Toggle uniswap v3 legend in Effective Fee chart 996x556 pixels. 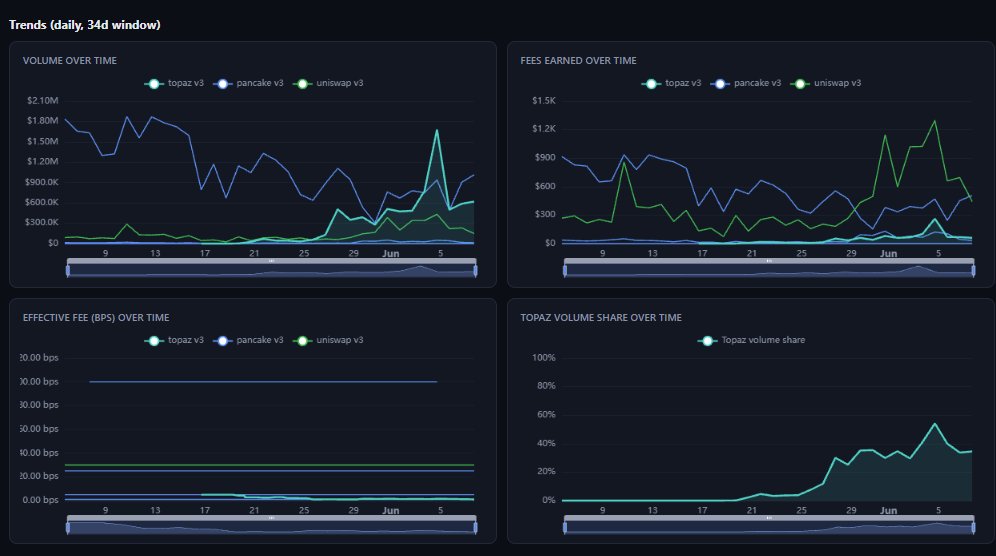[x=329, y=341]
